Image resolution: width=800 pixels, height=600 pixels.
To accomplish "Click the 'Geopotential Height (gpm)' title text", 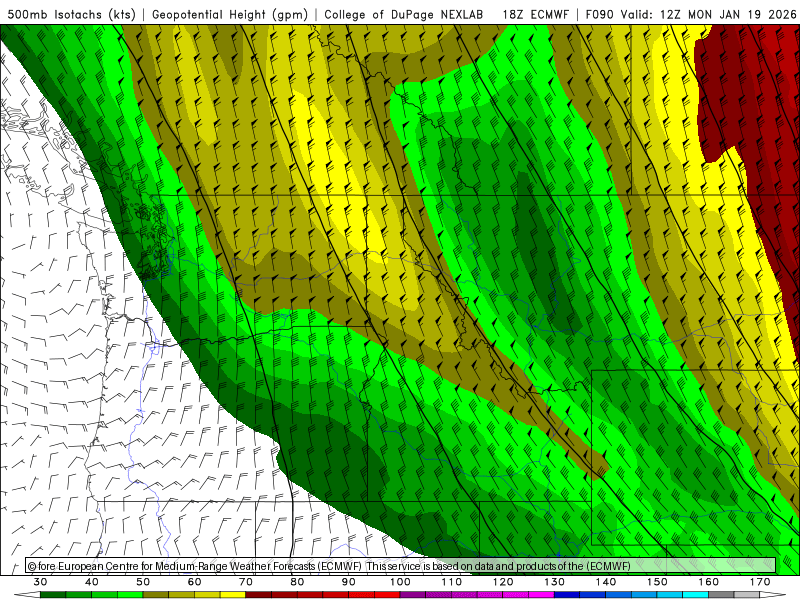I will pyautogui.click(x=230, y=15).
